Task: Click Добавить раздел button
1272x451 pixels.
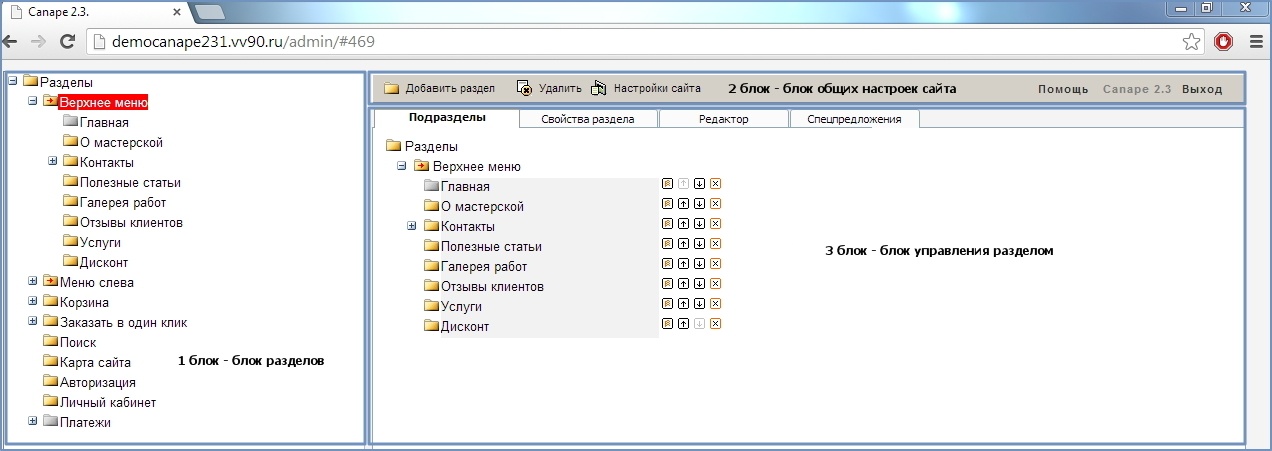Action: (439, 88)
